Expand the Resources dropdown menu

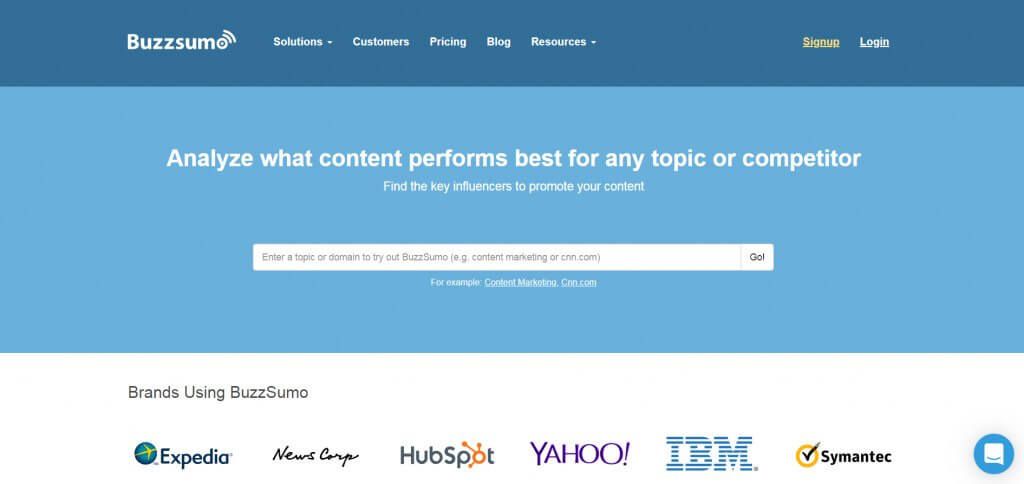[563, 42]
